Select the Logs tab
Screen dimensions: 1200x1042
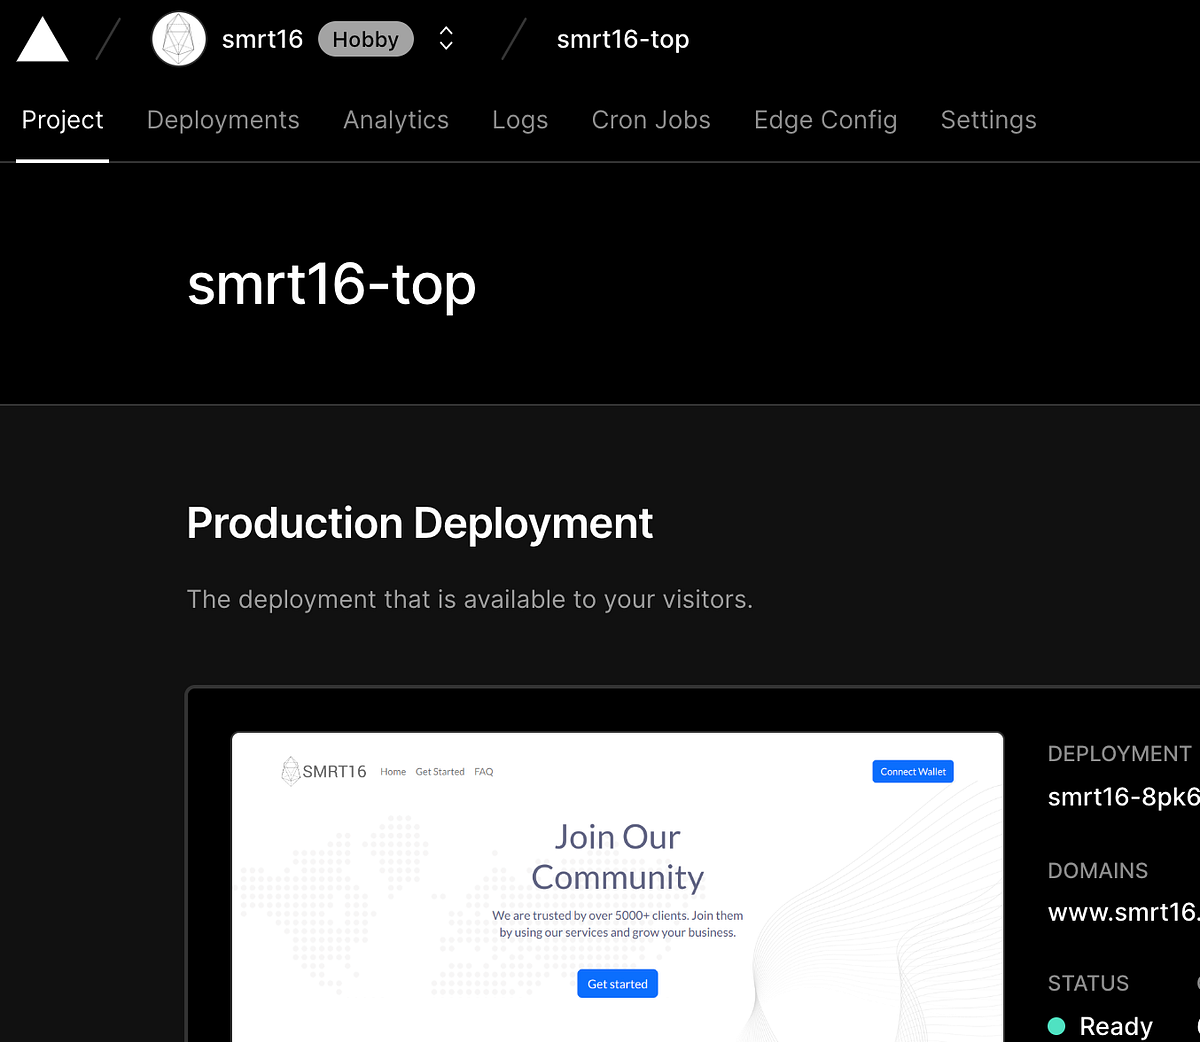point(520,119)
